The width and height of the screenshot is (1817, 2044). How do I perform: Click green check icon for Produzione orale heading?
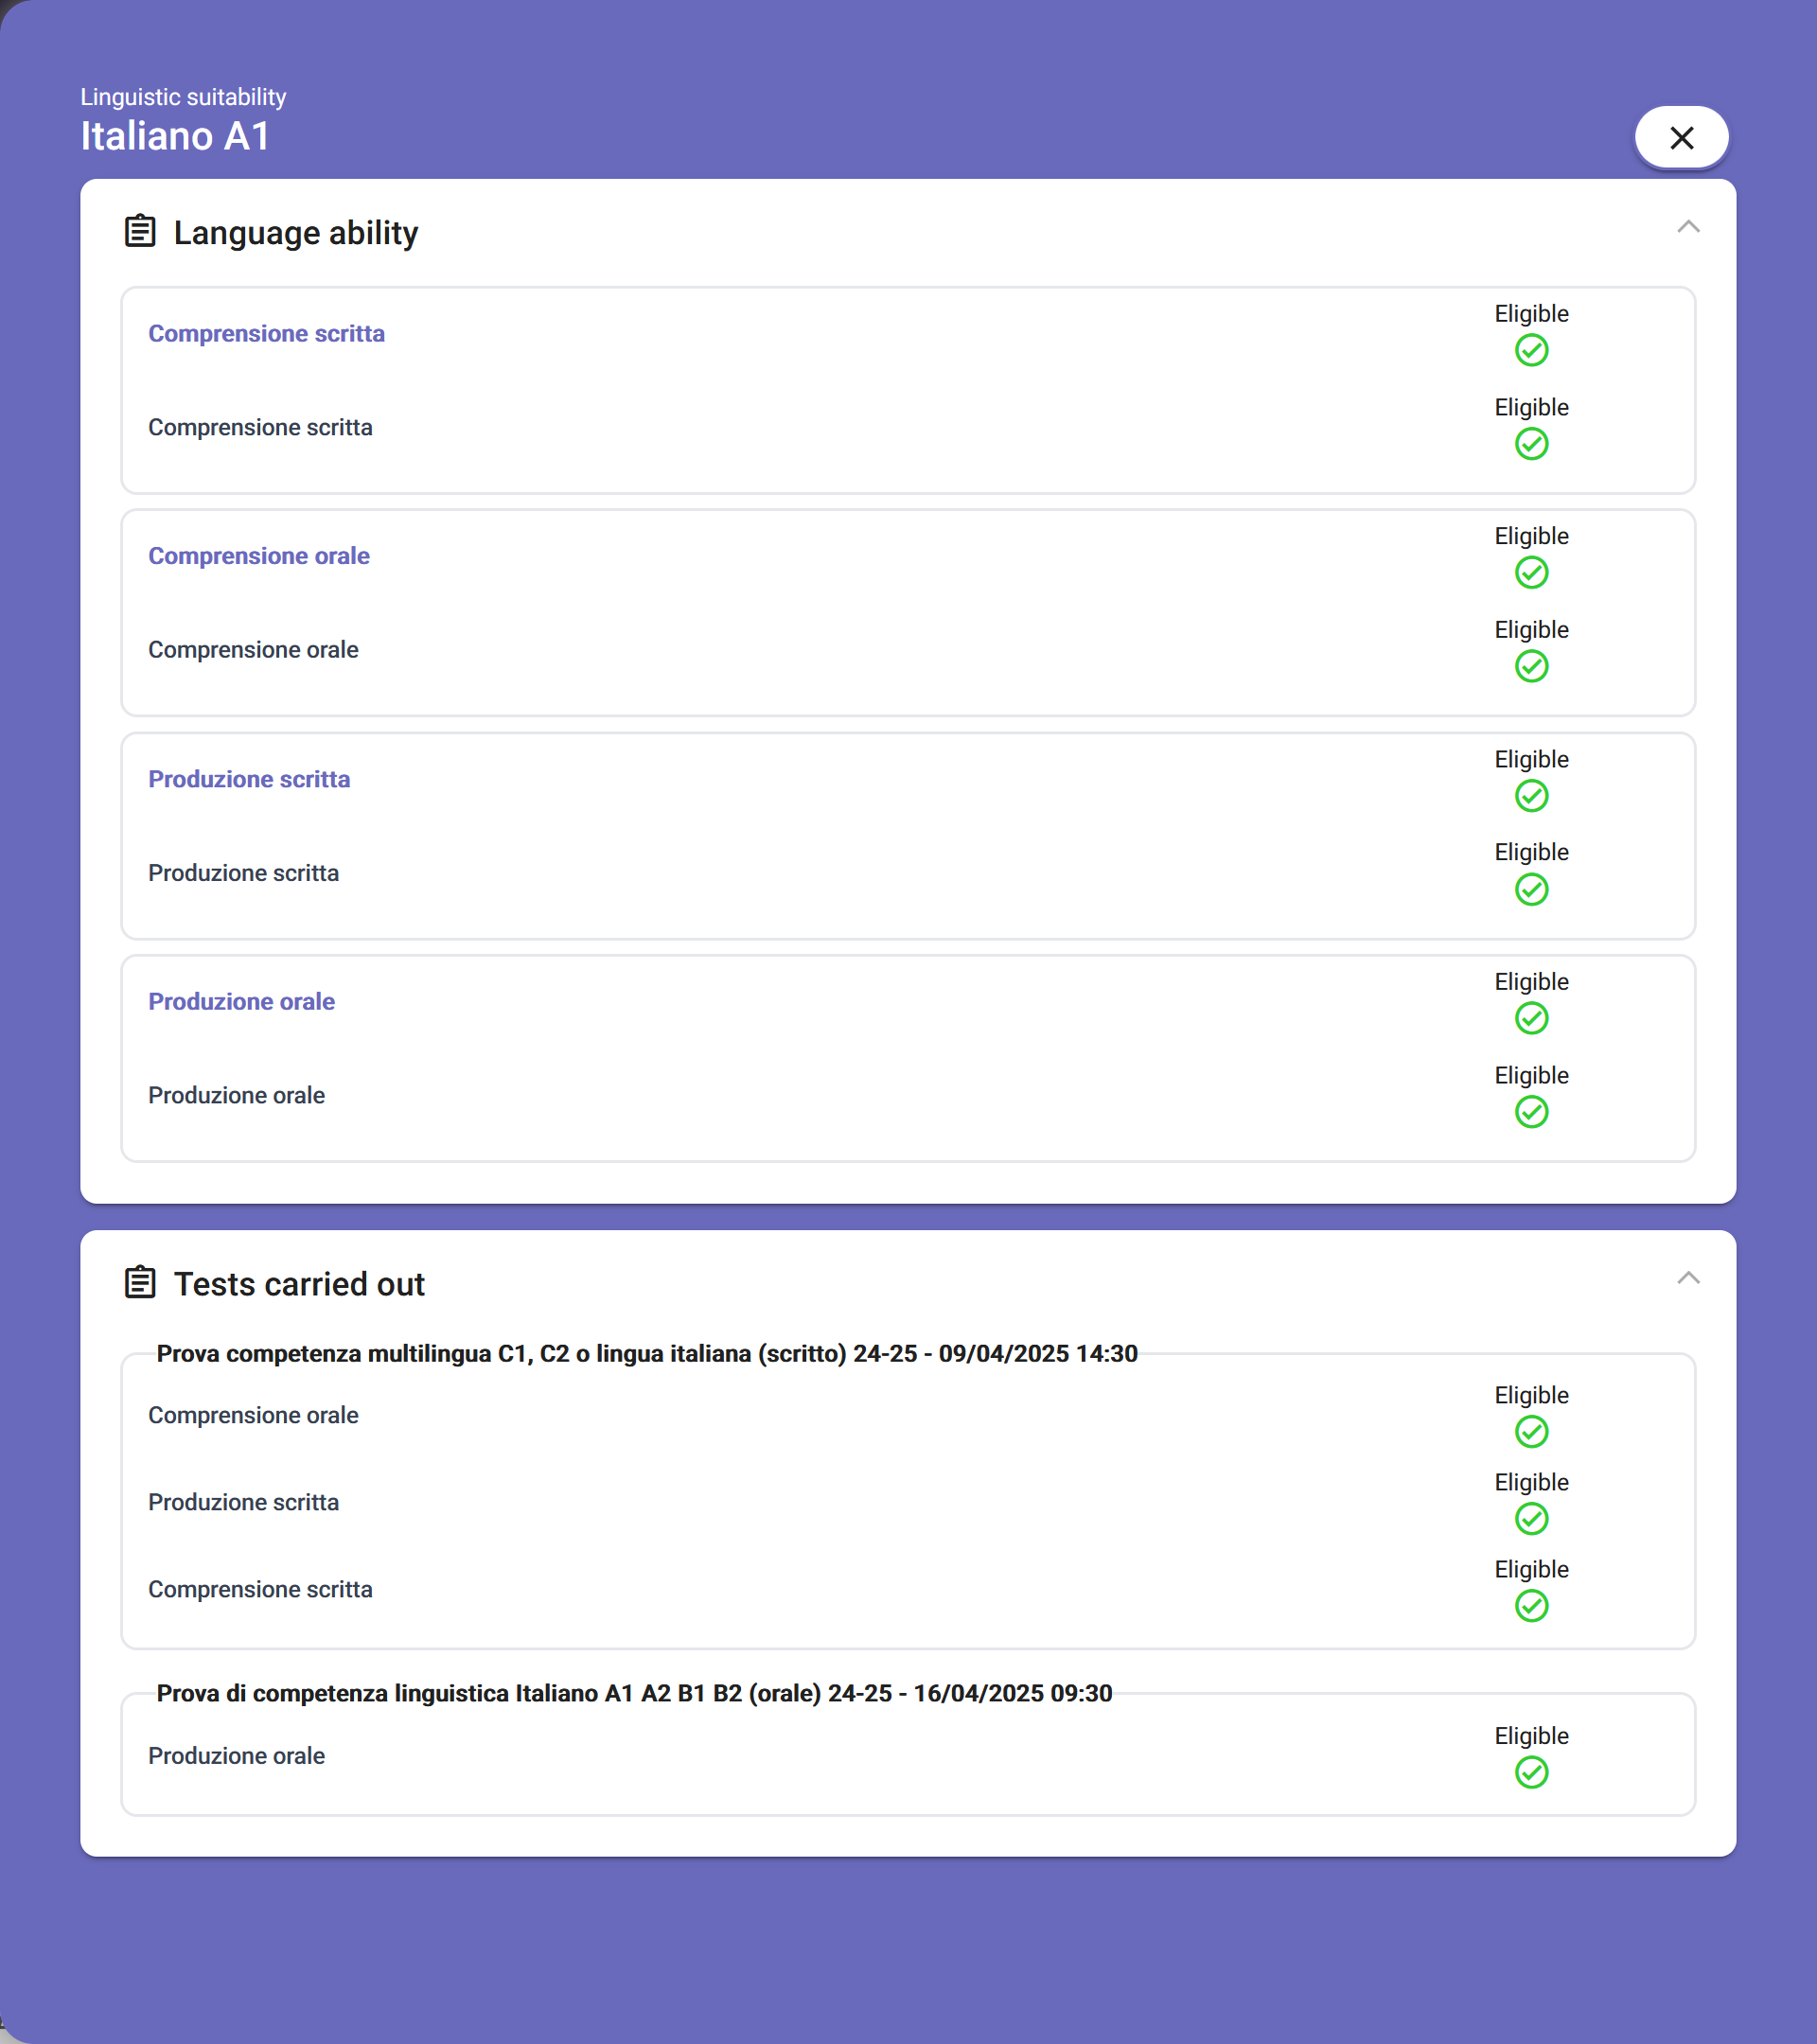pyautogui.click(x=1531, y=1019)
